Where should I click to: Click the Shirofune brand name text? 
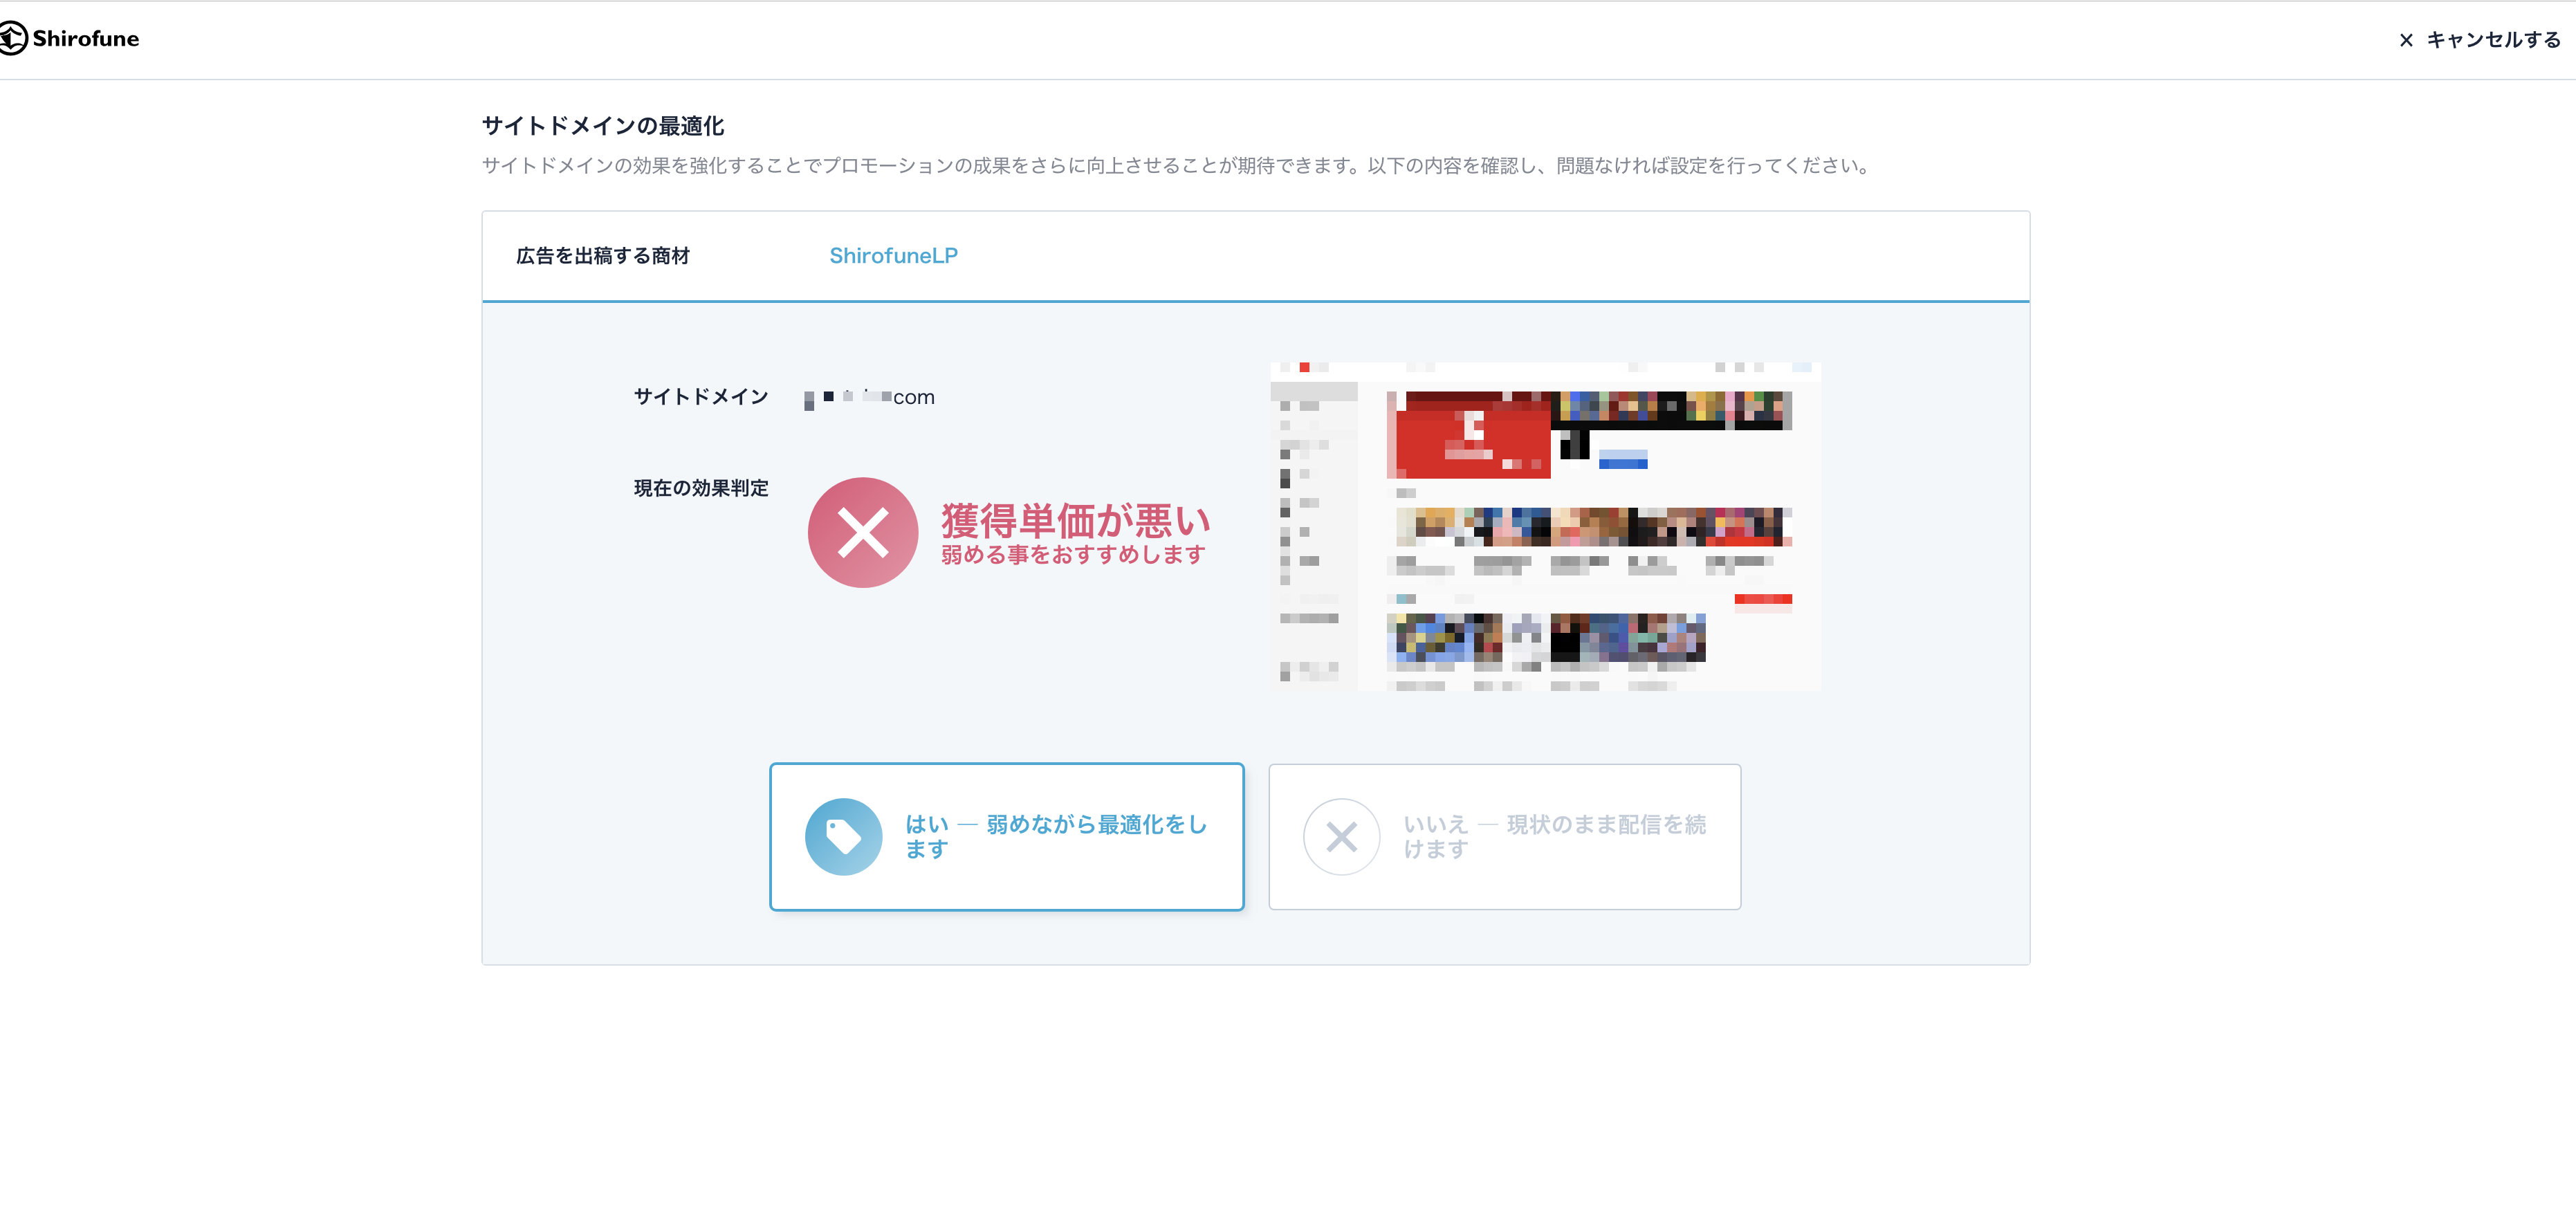pyautogui.click(x=86, y=39)
